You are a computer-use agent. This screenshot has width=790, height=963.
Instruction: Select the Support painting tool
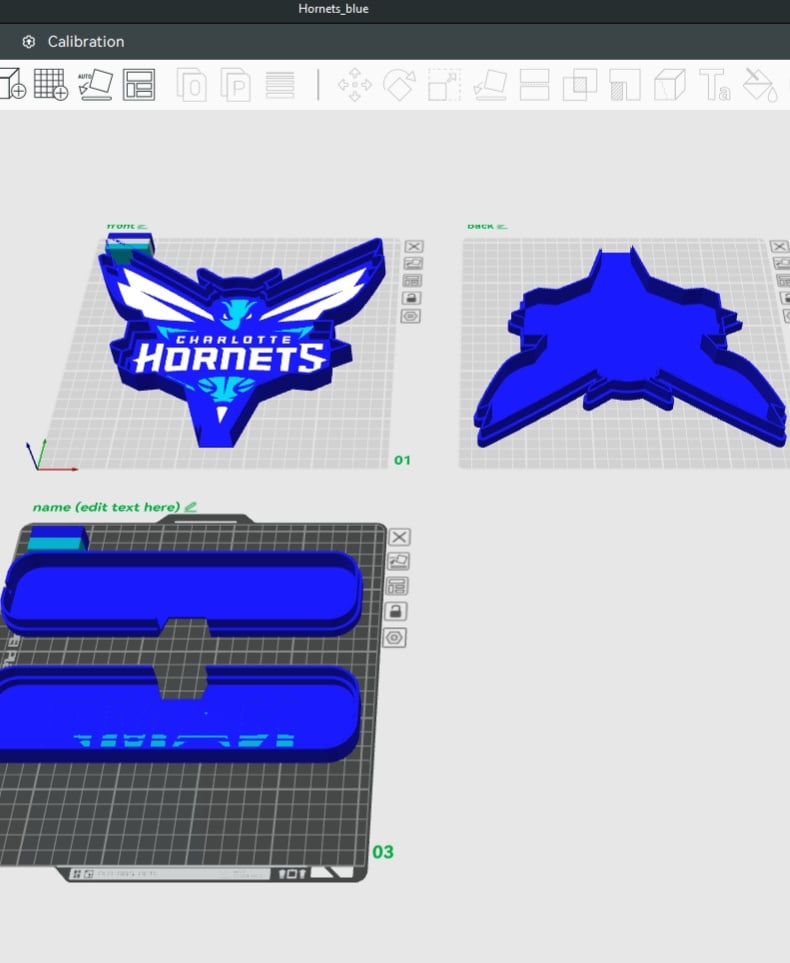[x=625, y=84]
